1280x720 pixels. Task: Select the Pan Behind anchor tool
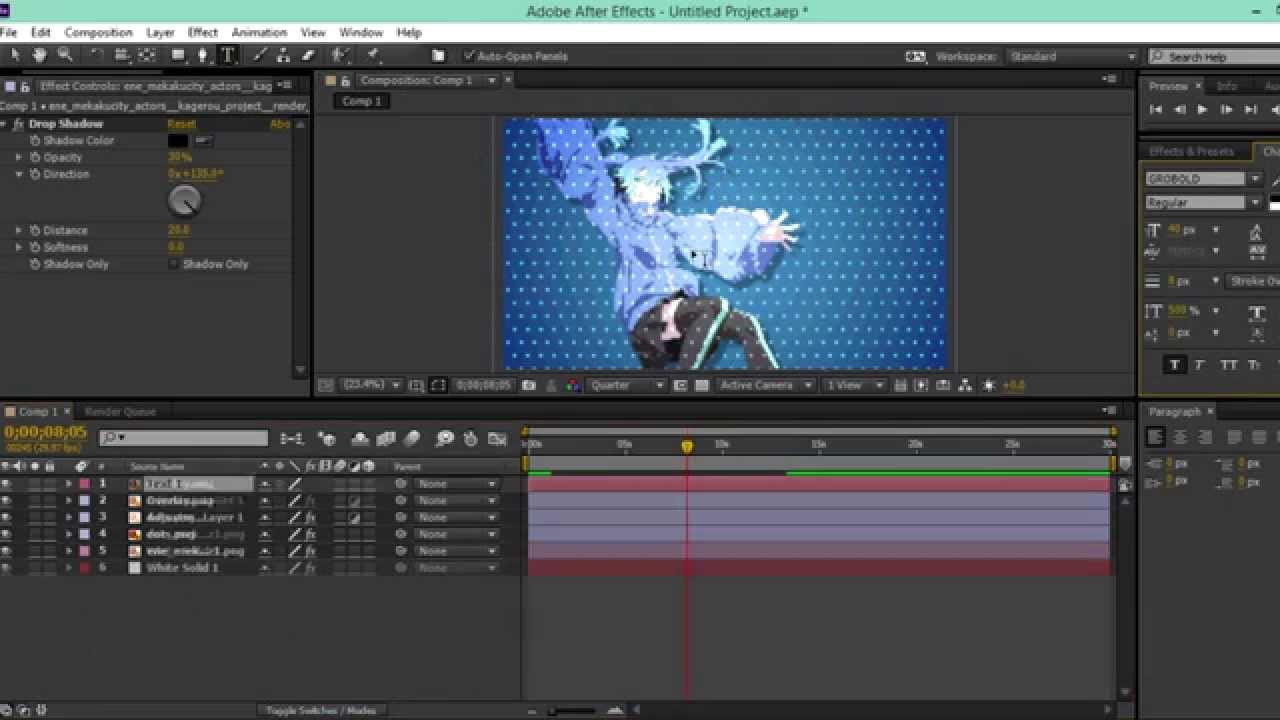147,56
